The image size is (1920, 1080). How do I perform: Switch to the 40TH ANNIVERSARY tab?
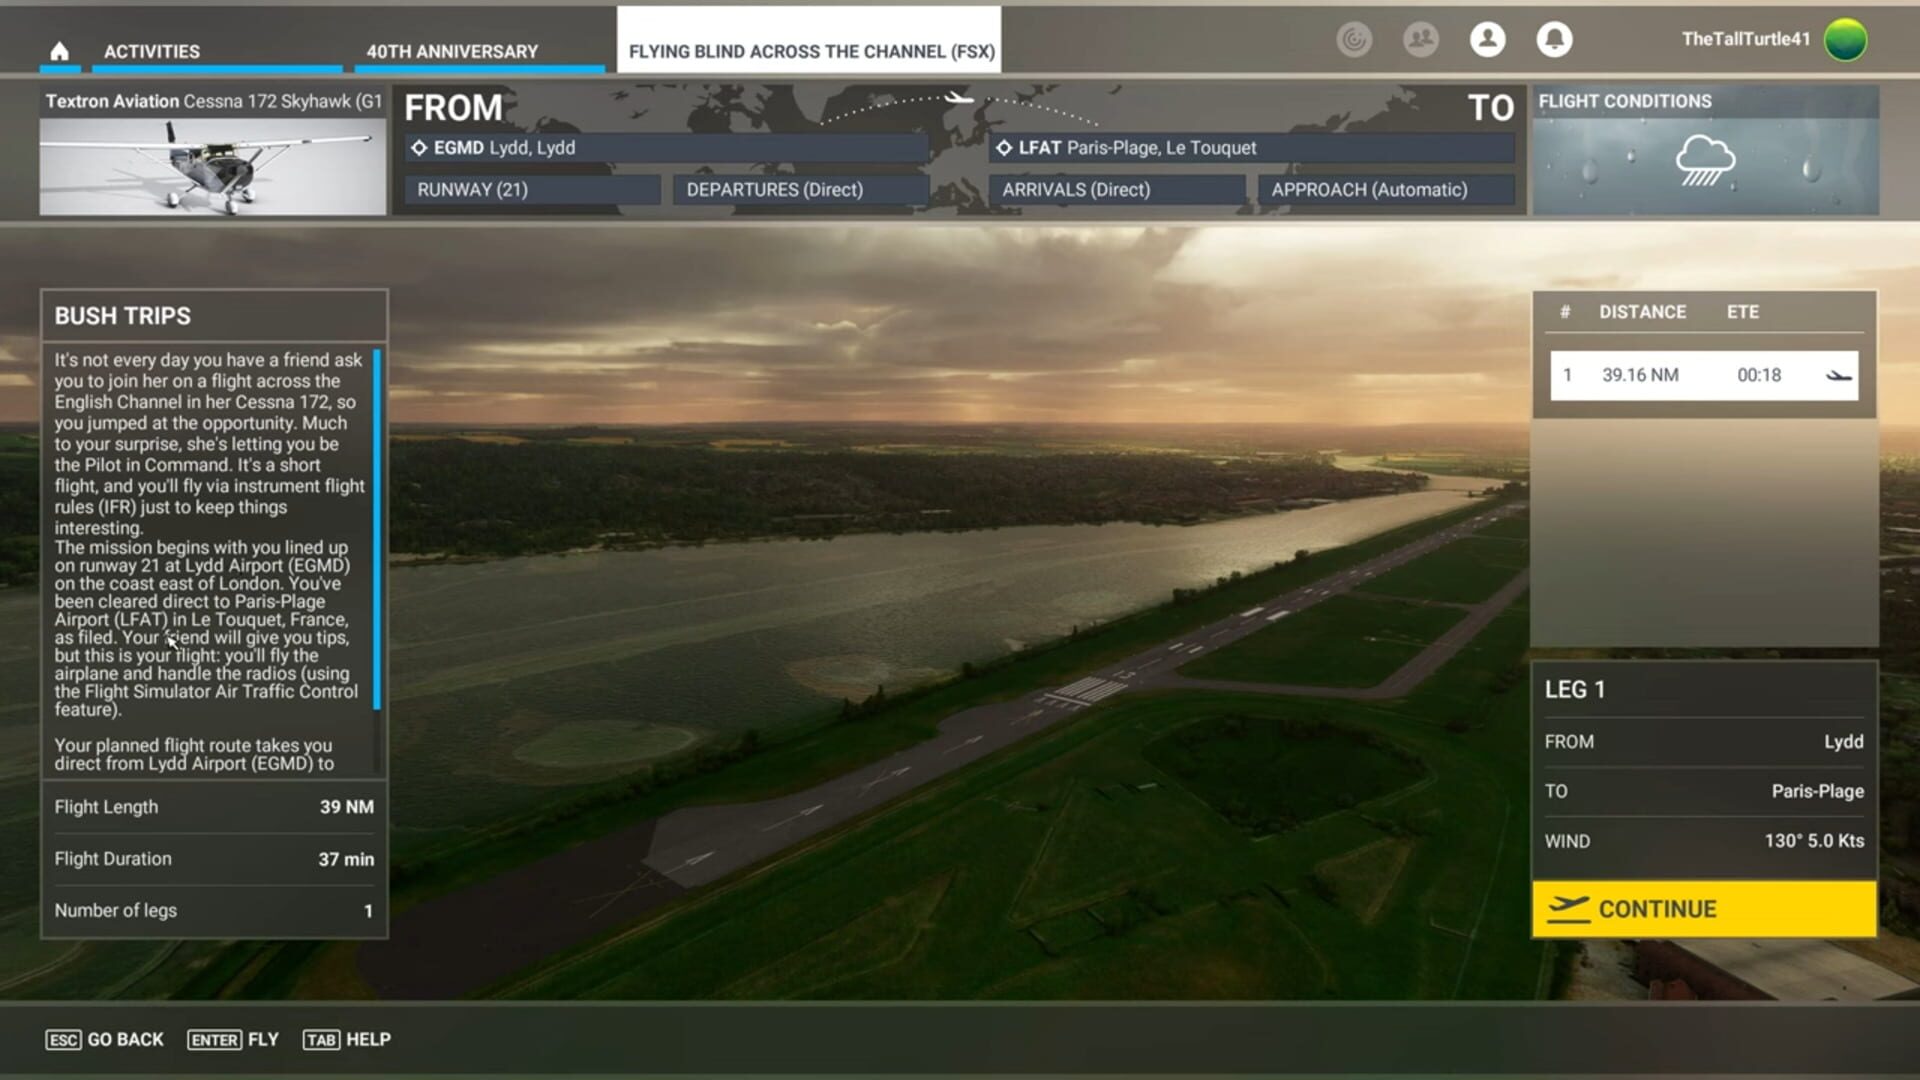point(452,51)
